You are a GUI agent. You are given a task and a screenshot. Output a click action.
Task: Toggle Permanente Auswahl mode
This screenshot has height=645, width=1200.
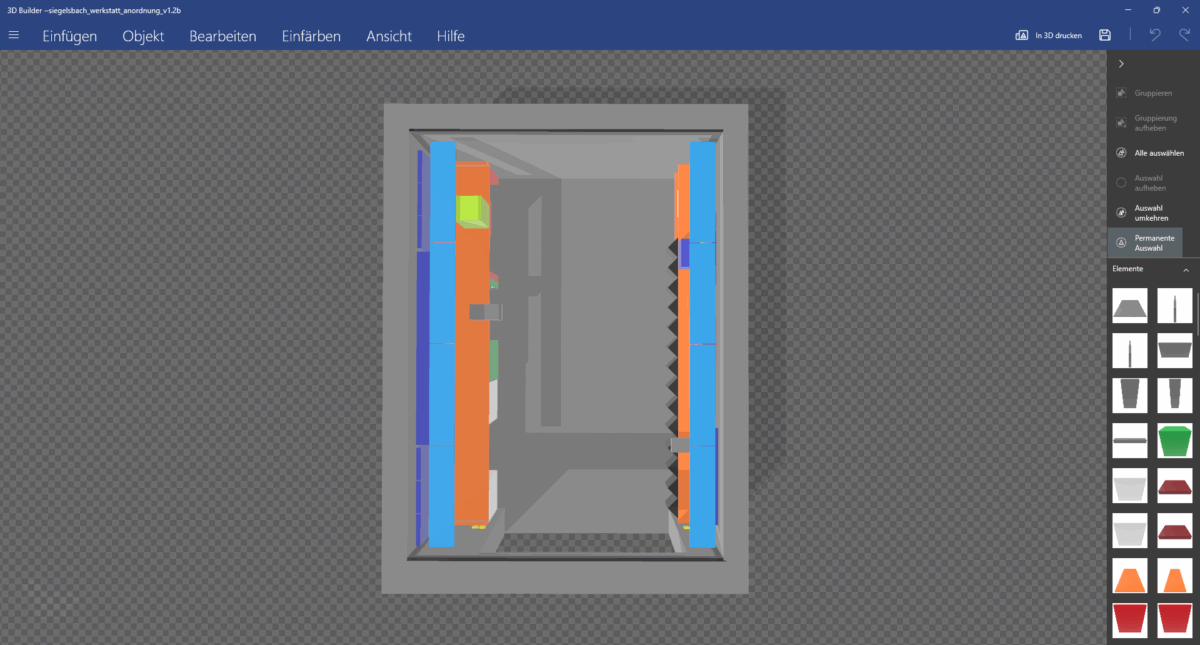coord(1145,242)
